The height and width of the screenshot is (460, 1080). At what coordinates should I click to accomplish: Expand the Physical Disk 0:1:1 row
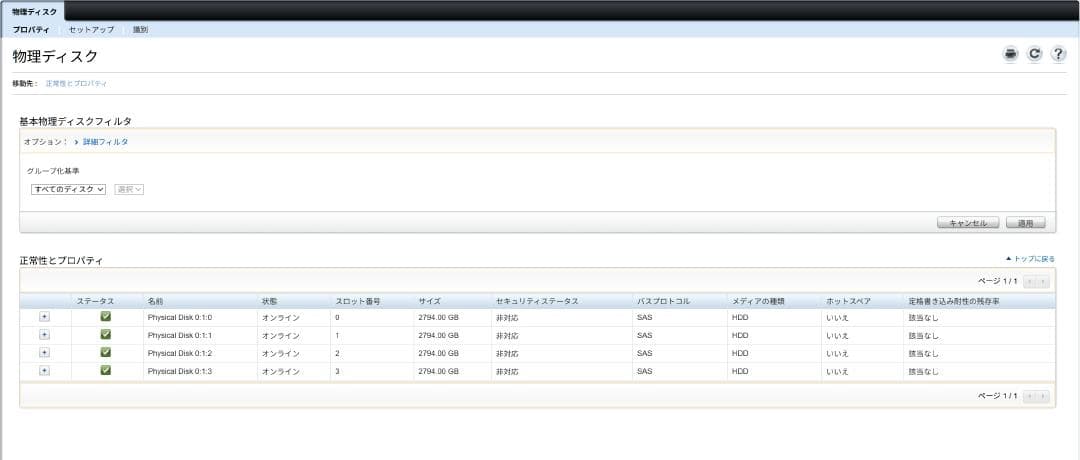44,335
